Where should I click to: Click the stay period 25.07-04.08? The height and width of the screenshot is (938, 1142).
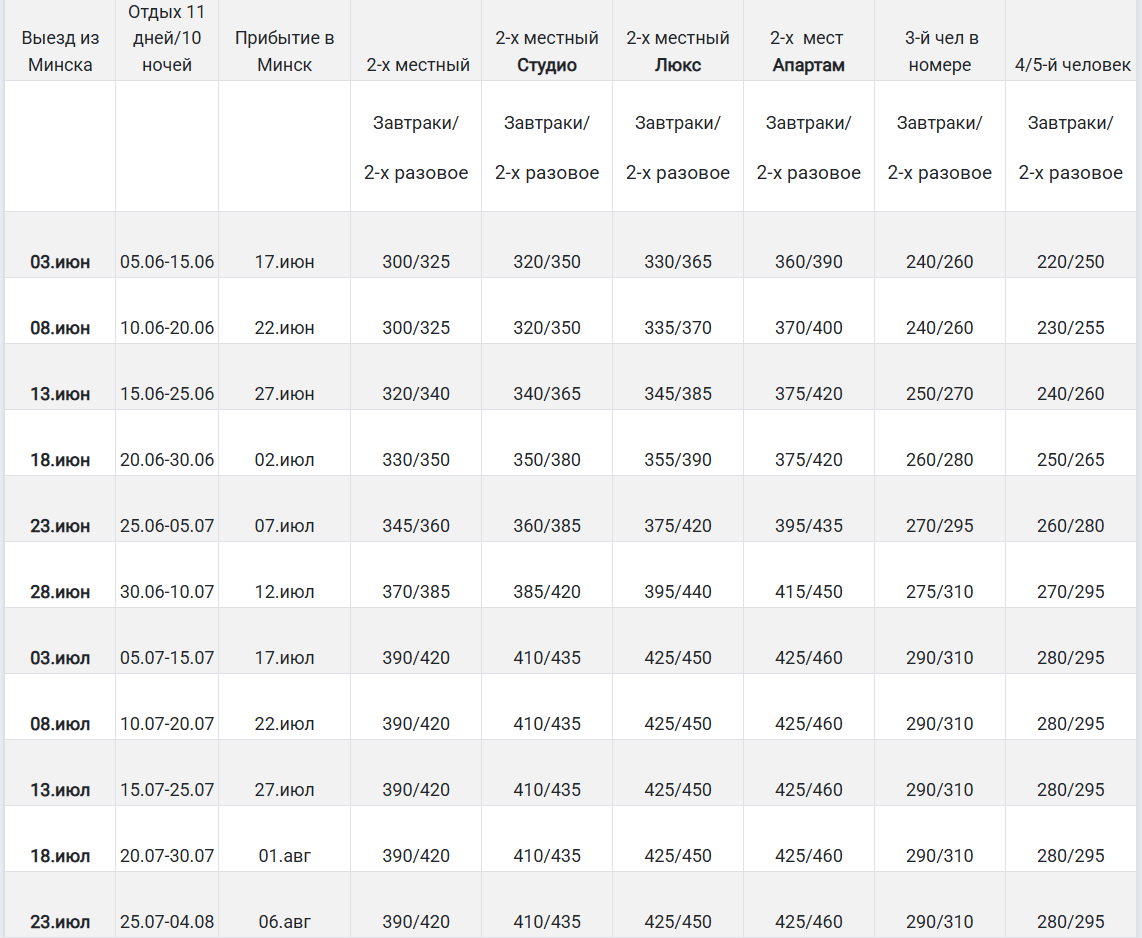(x=167, y=922)
